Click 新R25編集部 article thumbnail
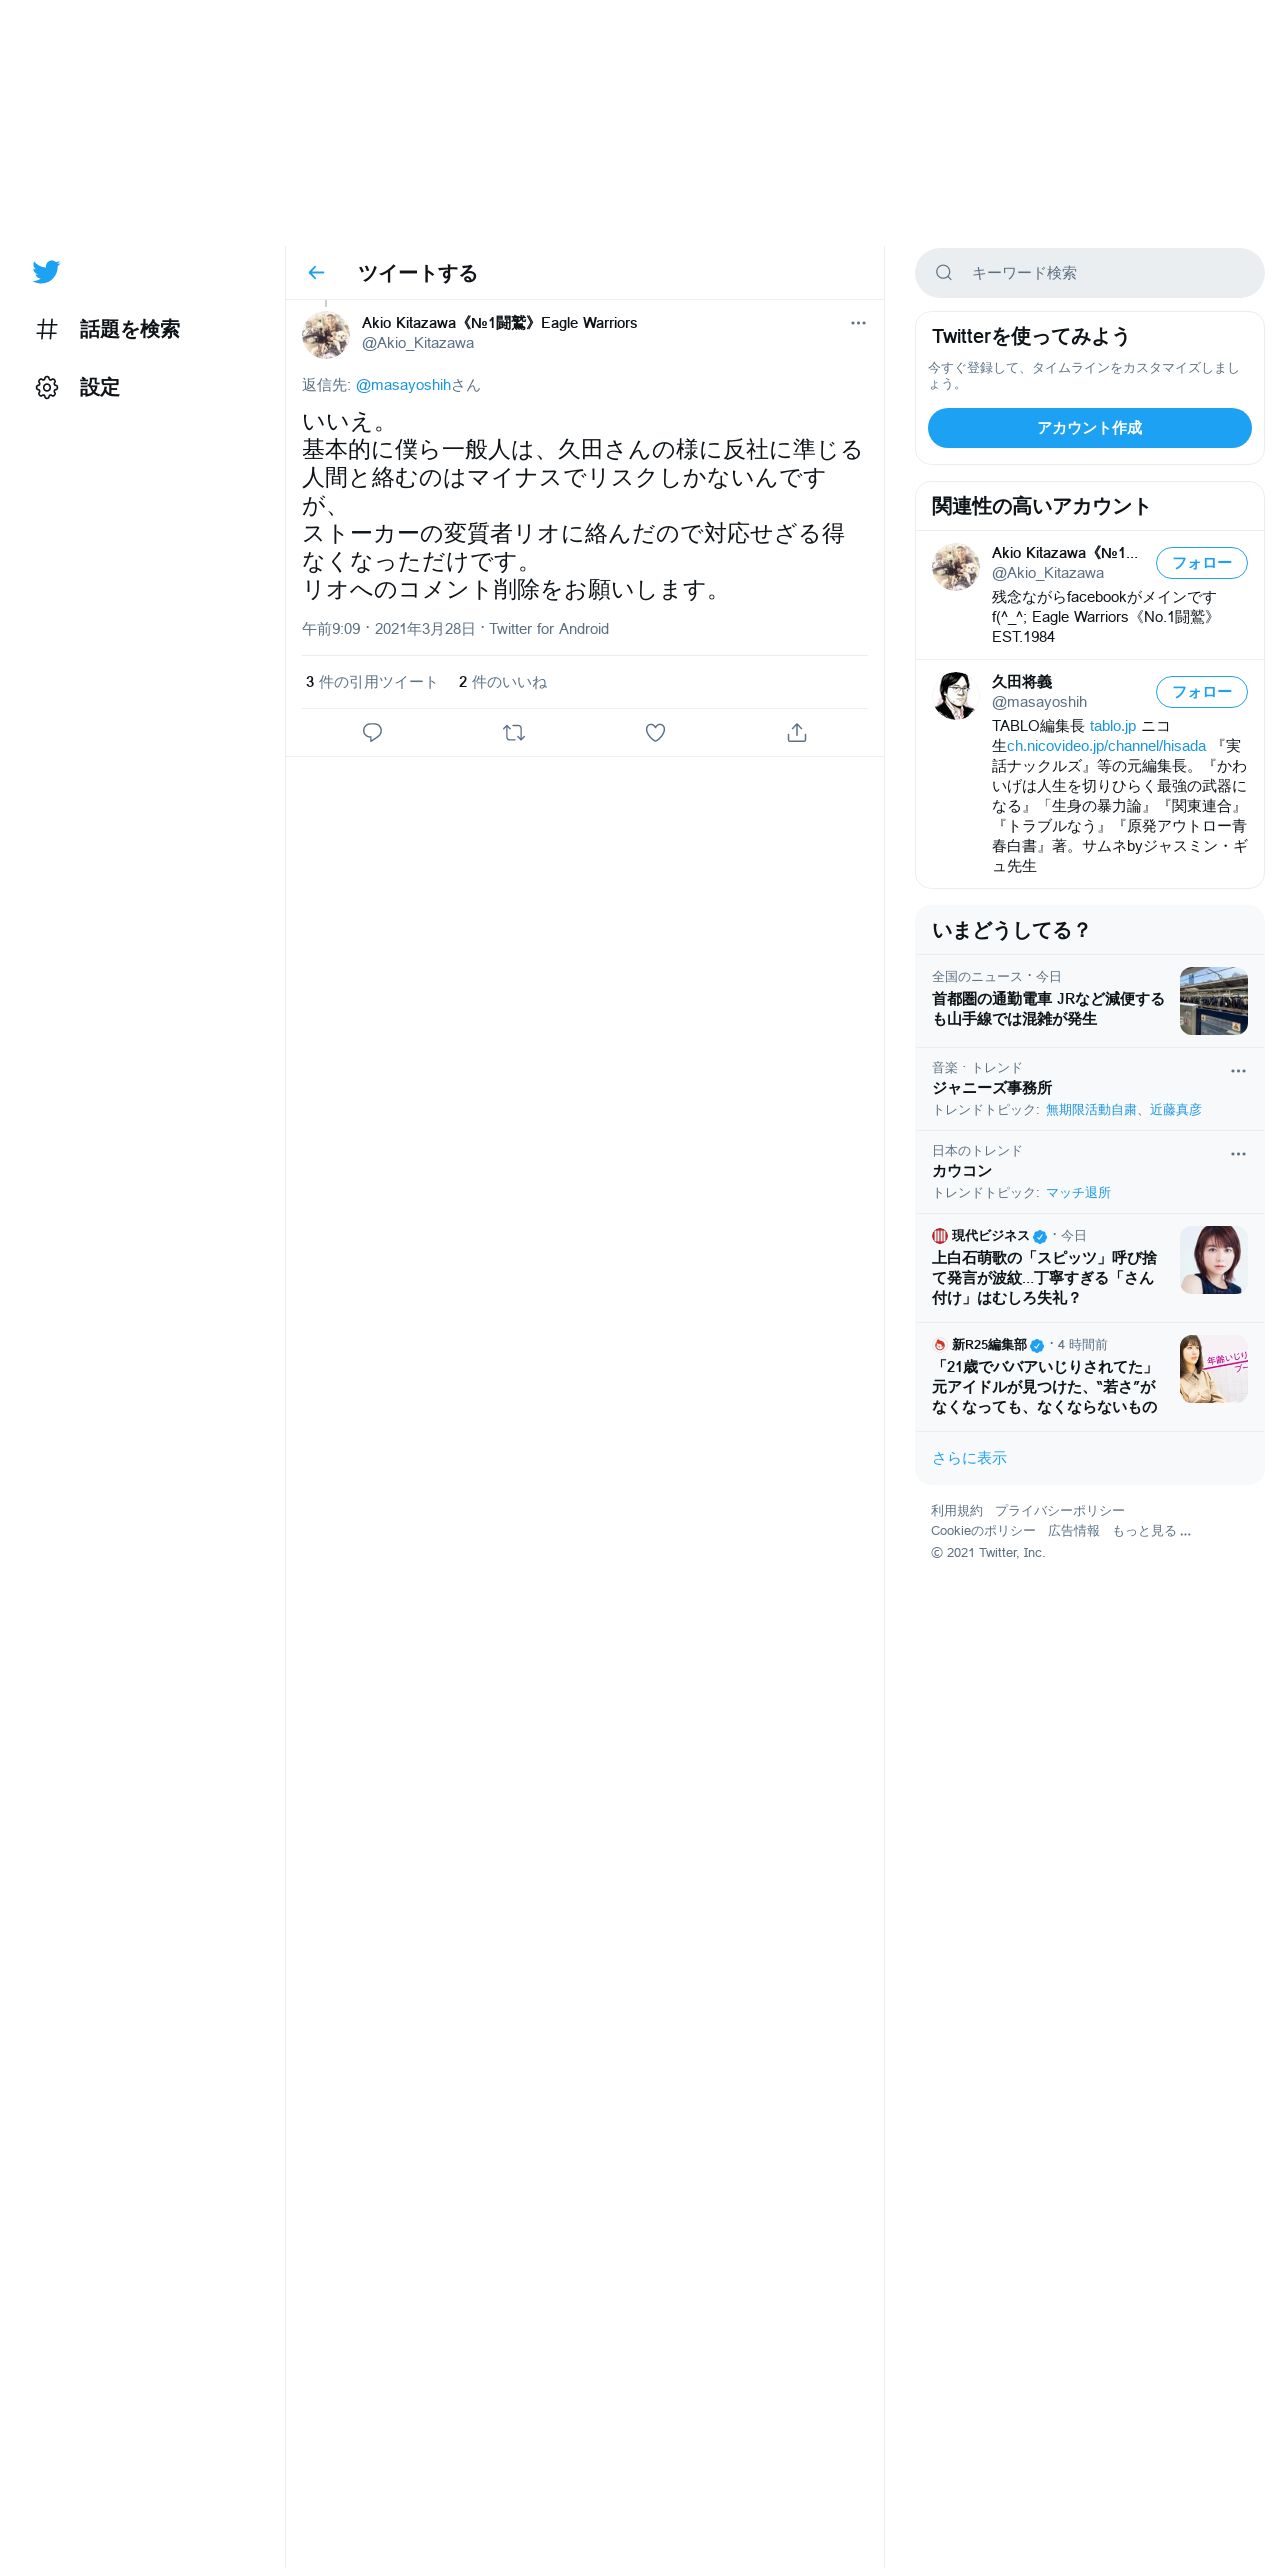Screen dimensions: 1284x2568 point(1213,1369)
